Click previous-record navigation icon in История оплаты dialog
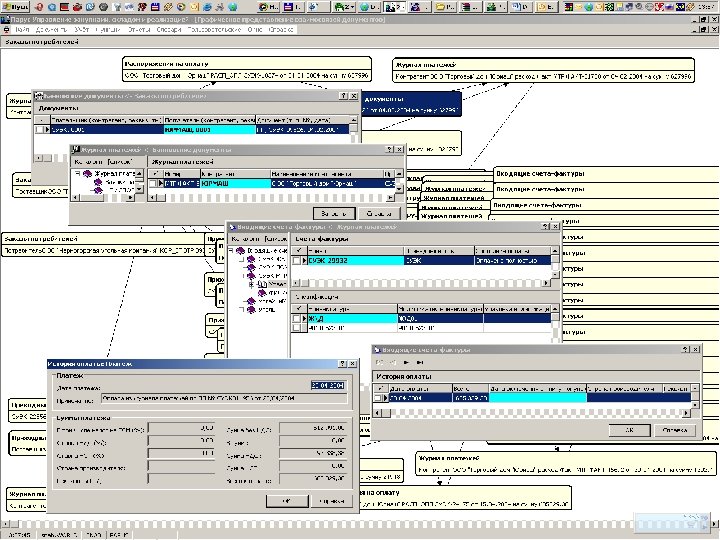This screenshot has width=720, height=540. (393, 362)
